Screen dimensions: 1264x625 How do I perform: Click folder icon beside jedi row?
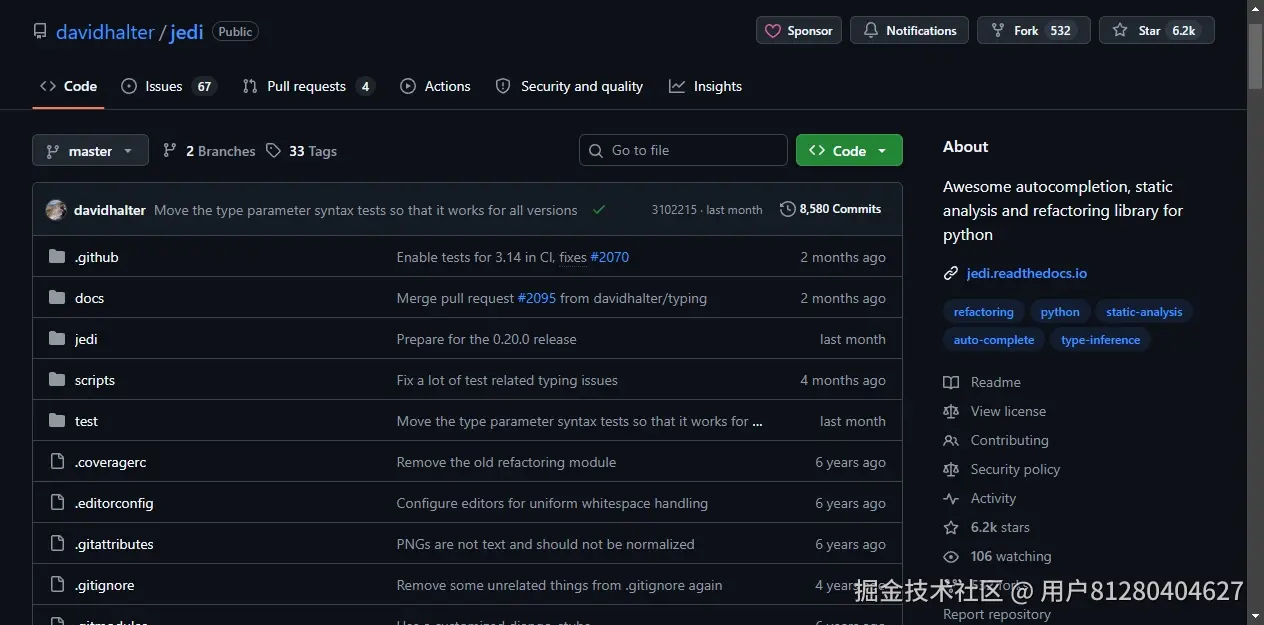pyautogui.click(x=57, y=339)
